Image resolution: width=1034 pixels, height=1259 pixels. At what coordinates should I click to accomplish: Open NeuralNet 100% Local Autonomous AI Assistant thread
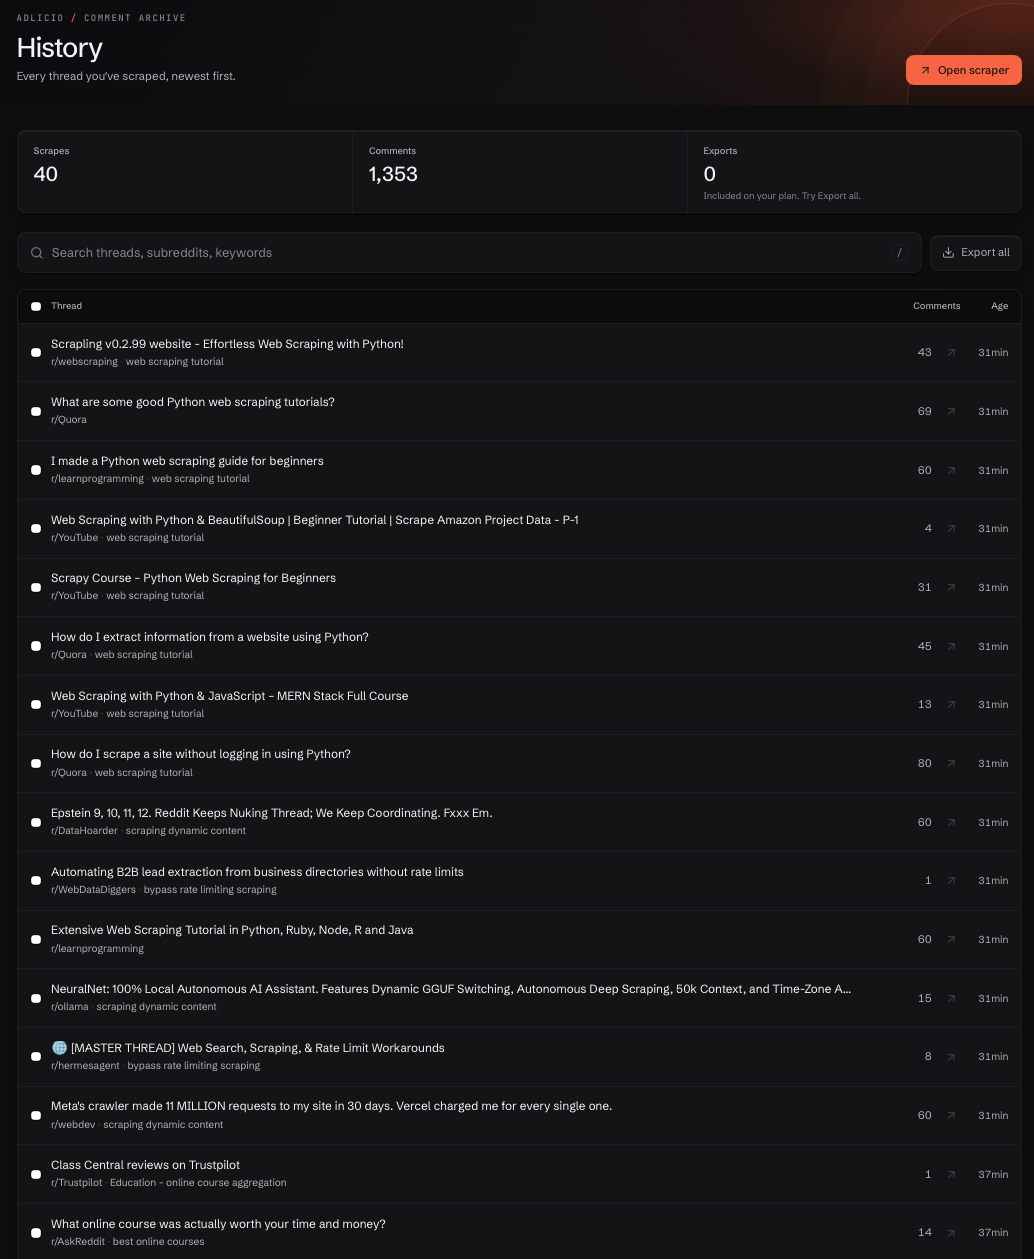(x=451, y=989)
